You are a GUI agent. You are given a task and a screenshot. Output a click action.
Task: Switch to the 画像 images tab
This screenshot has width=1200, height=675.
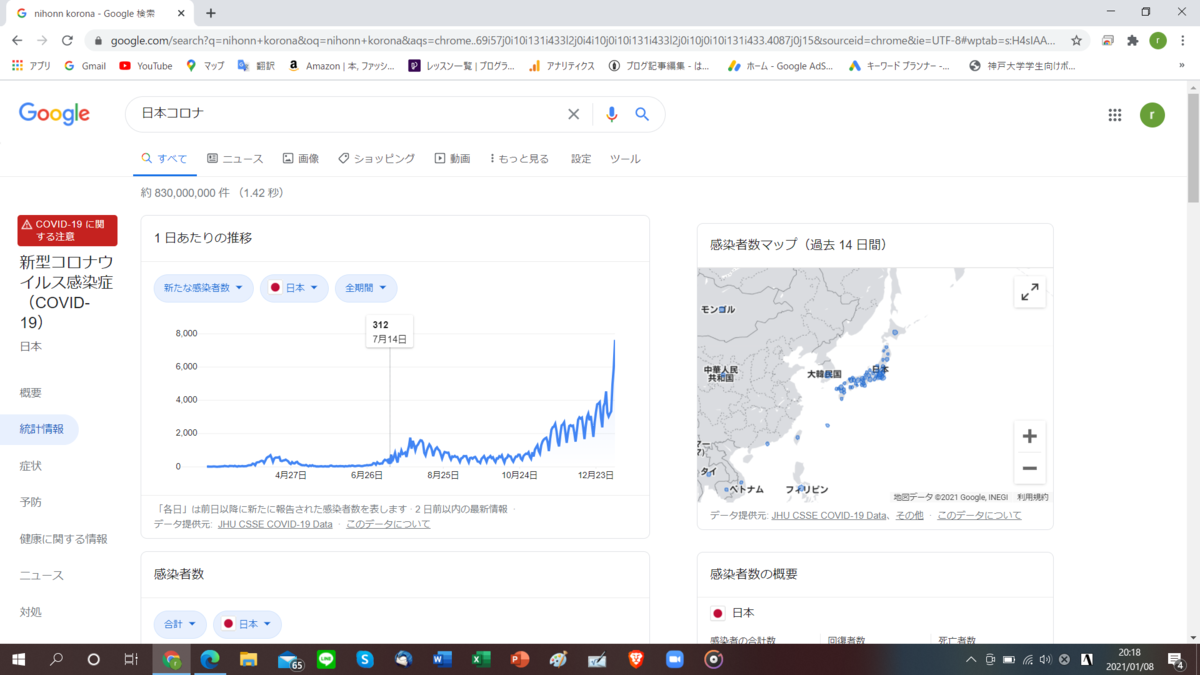pos(301,159)
